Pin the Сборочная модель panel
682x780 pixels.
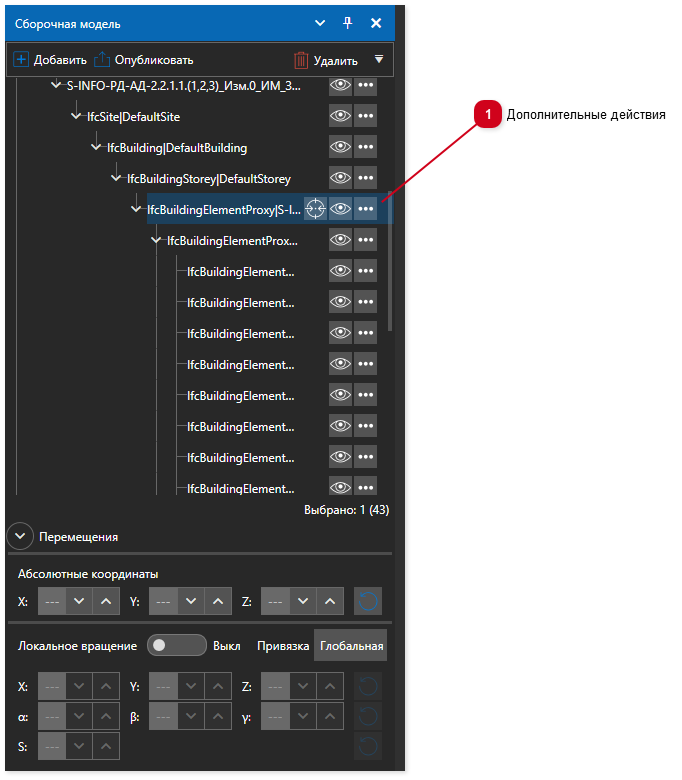click(x=348, y=22)
